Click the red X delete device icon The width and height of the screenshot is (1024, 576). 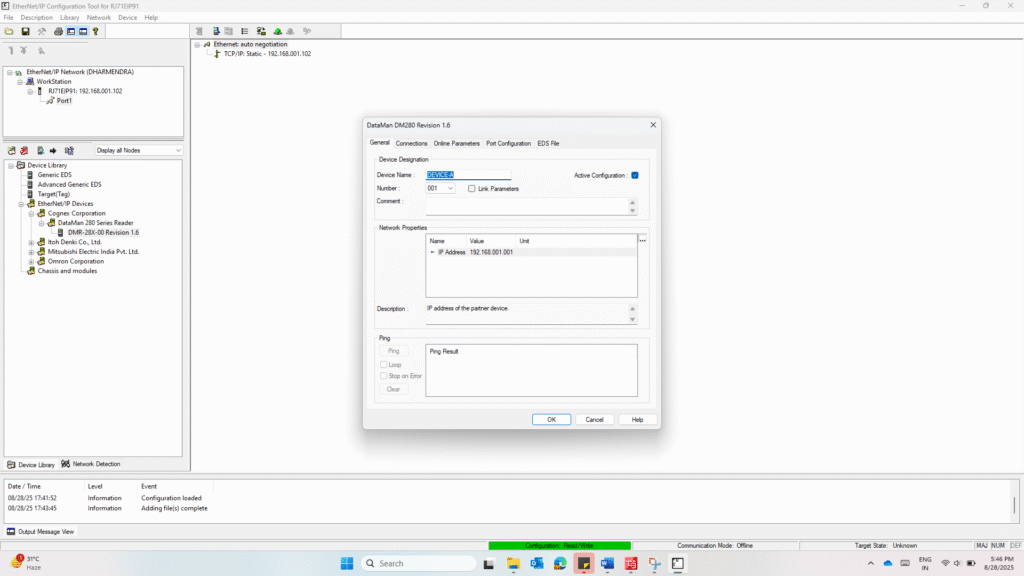point(24,150)
